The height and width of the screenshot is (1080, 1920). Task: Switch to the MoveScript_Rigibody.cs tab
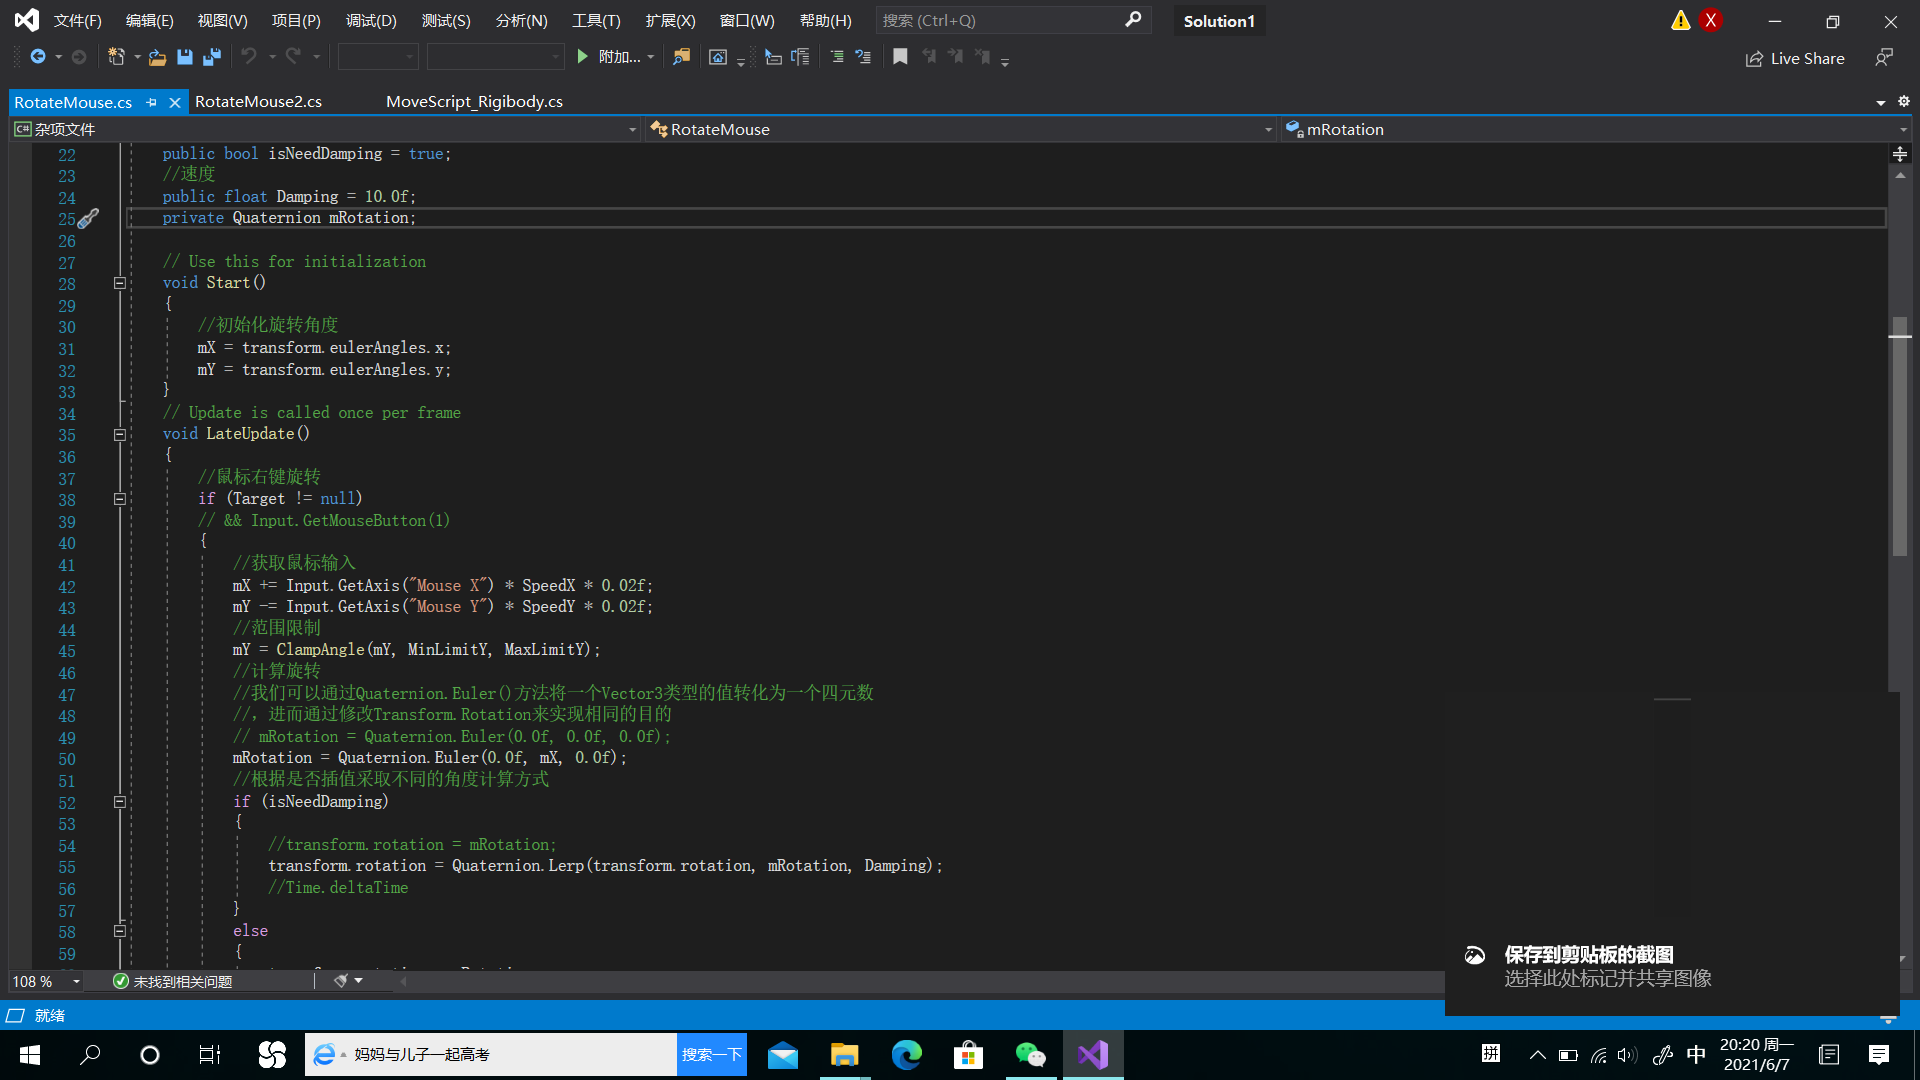point(474,102)
